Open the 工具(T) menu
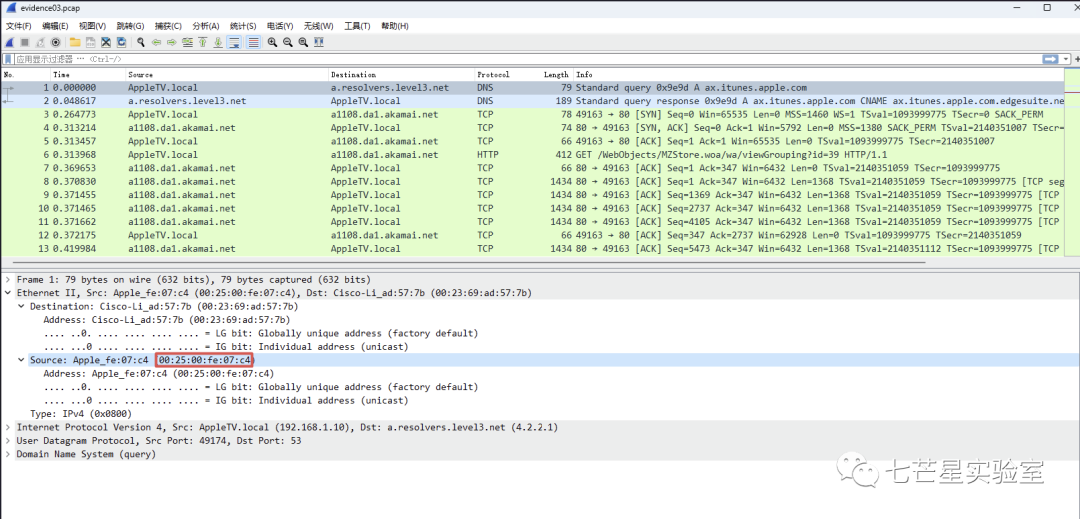 coord(357,26)
